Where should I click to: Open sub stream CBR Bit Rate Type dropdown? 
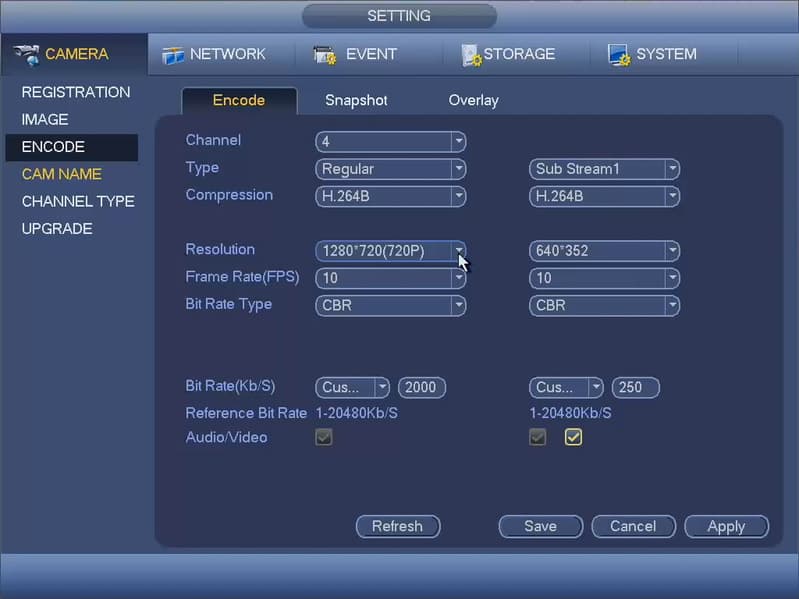604,306
